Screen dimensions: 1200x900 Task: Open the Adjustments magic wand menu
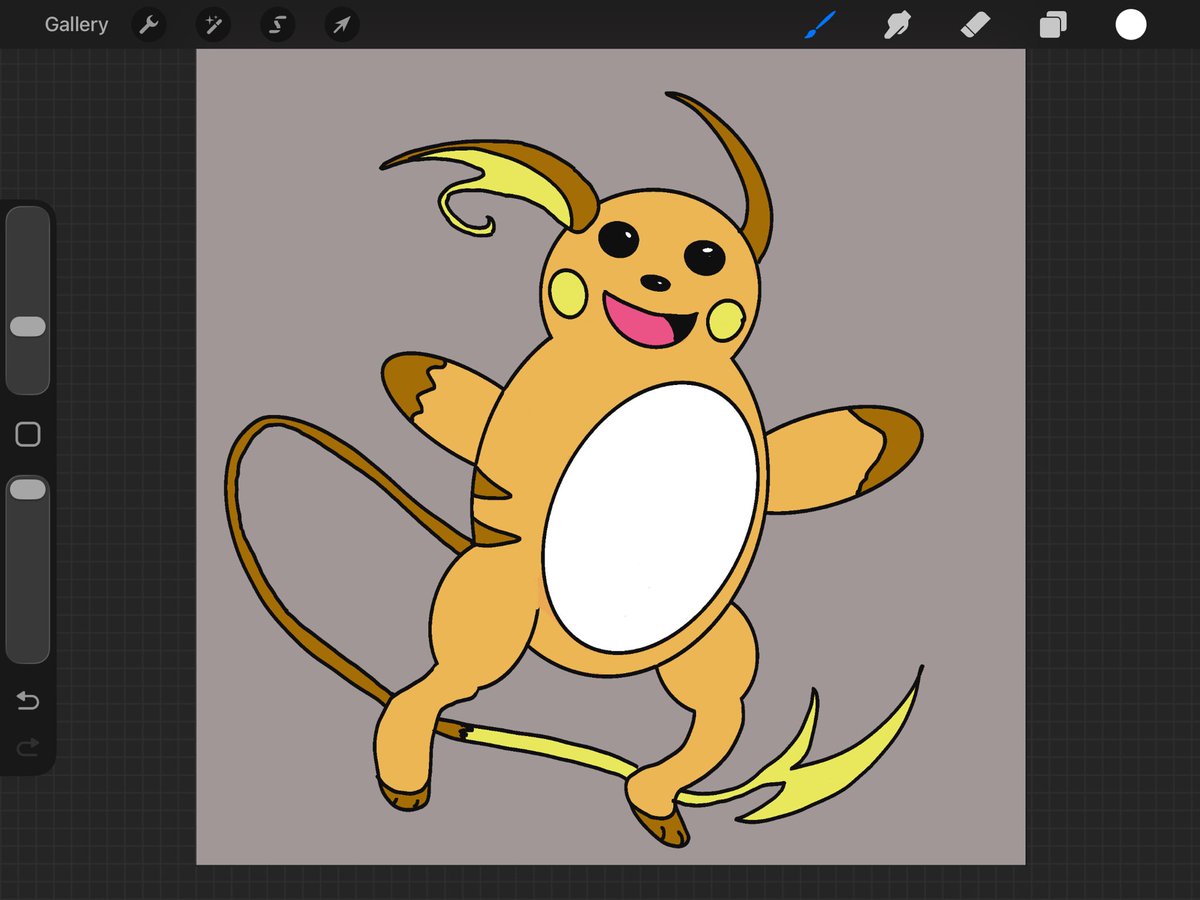[213, 25]
